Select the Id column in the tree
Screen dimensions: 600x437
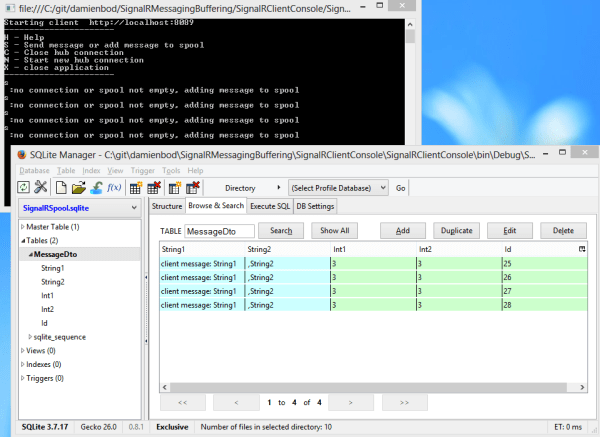[44, 323]
